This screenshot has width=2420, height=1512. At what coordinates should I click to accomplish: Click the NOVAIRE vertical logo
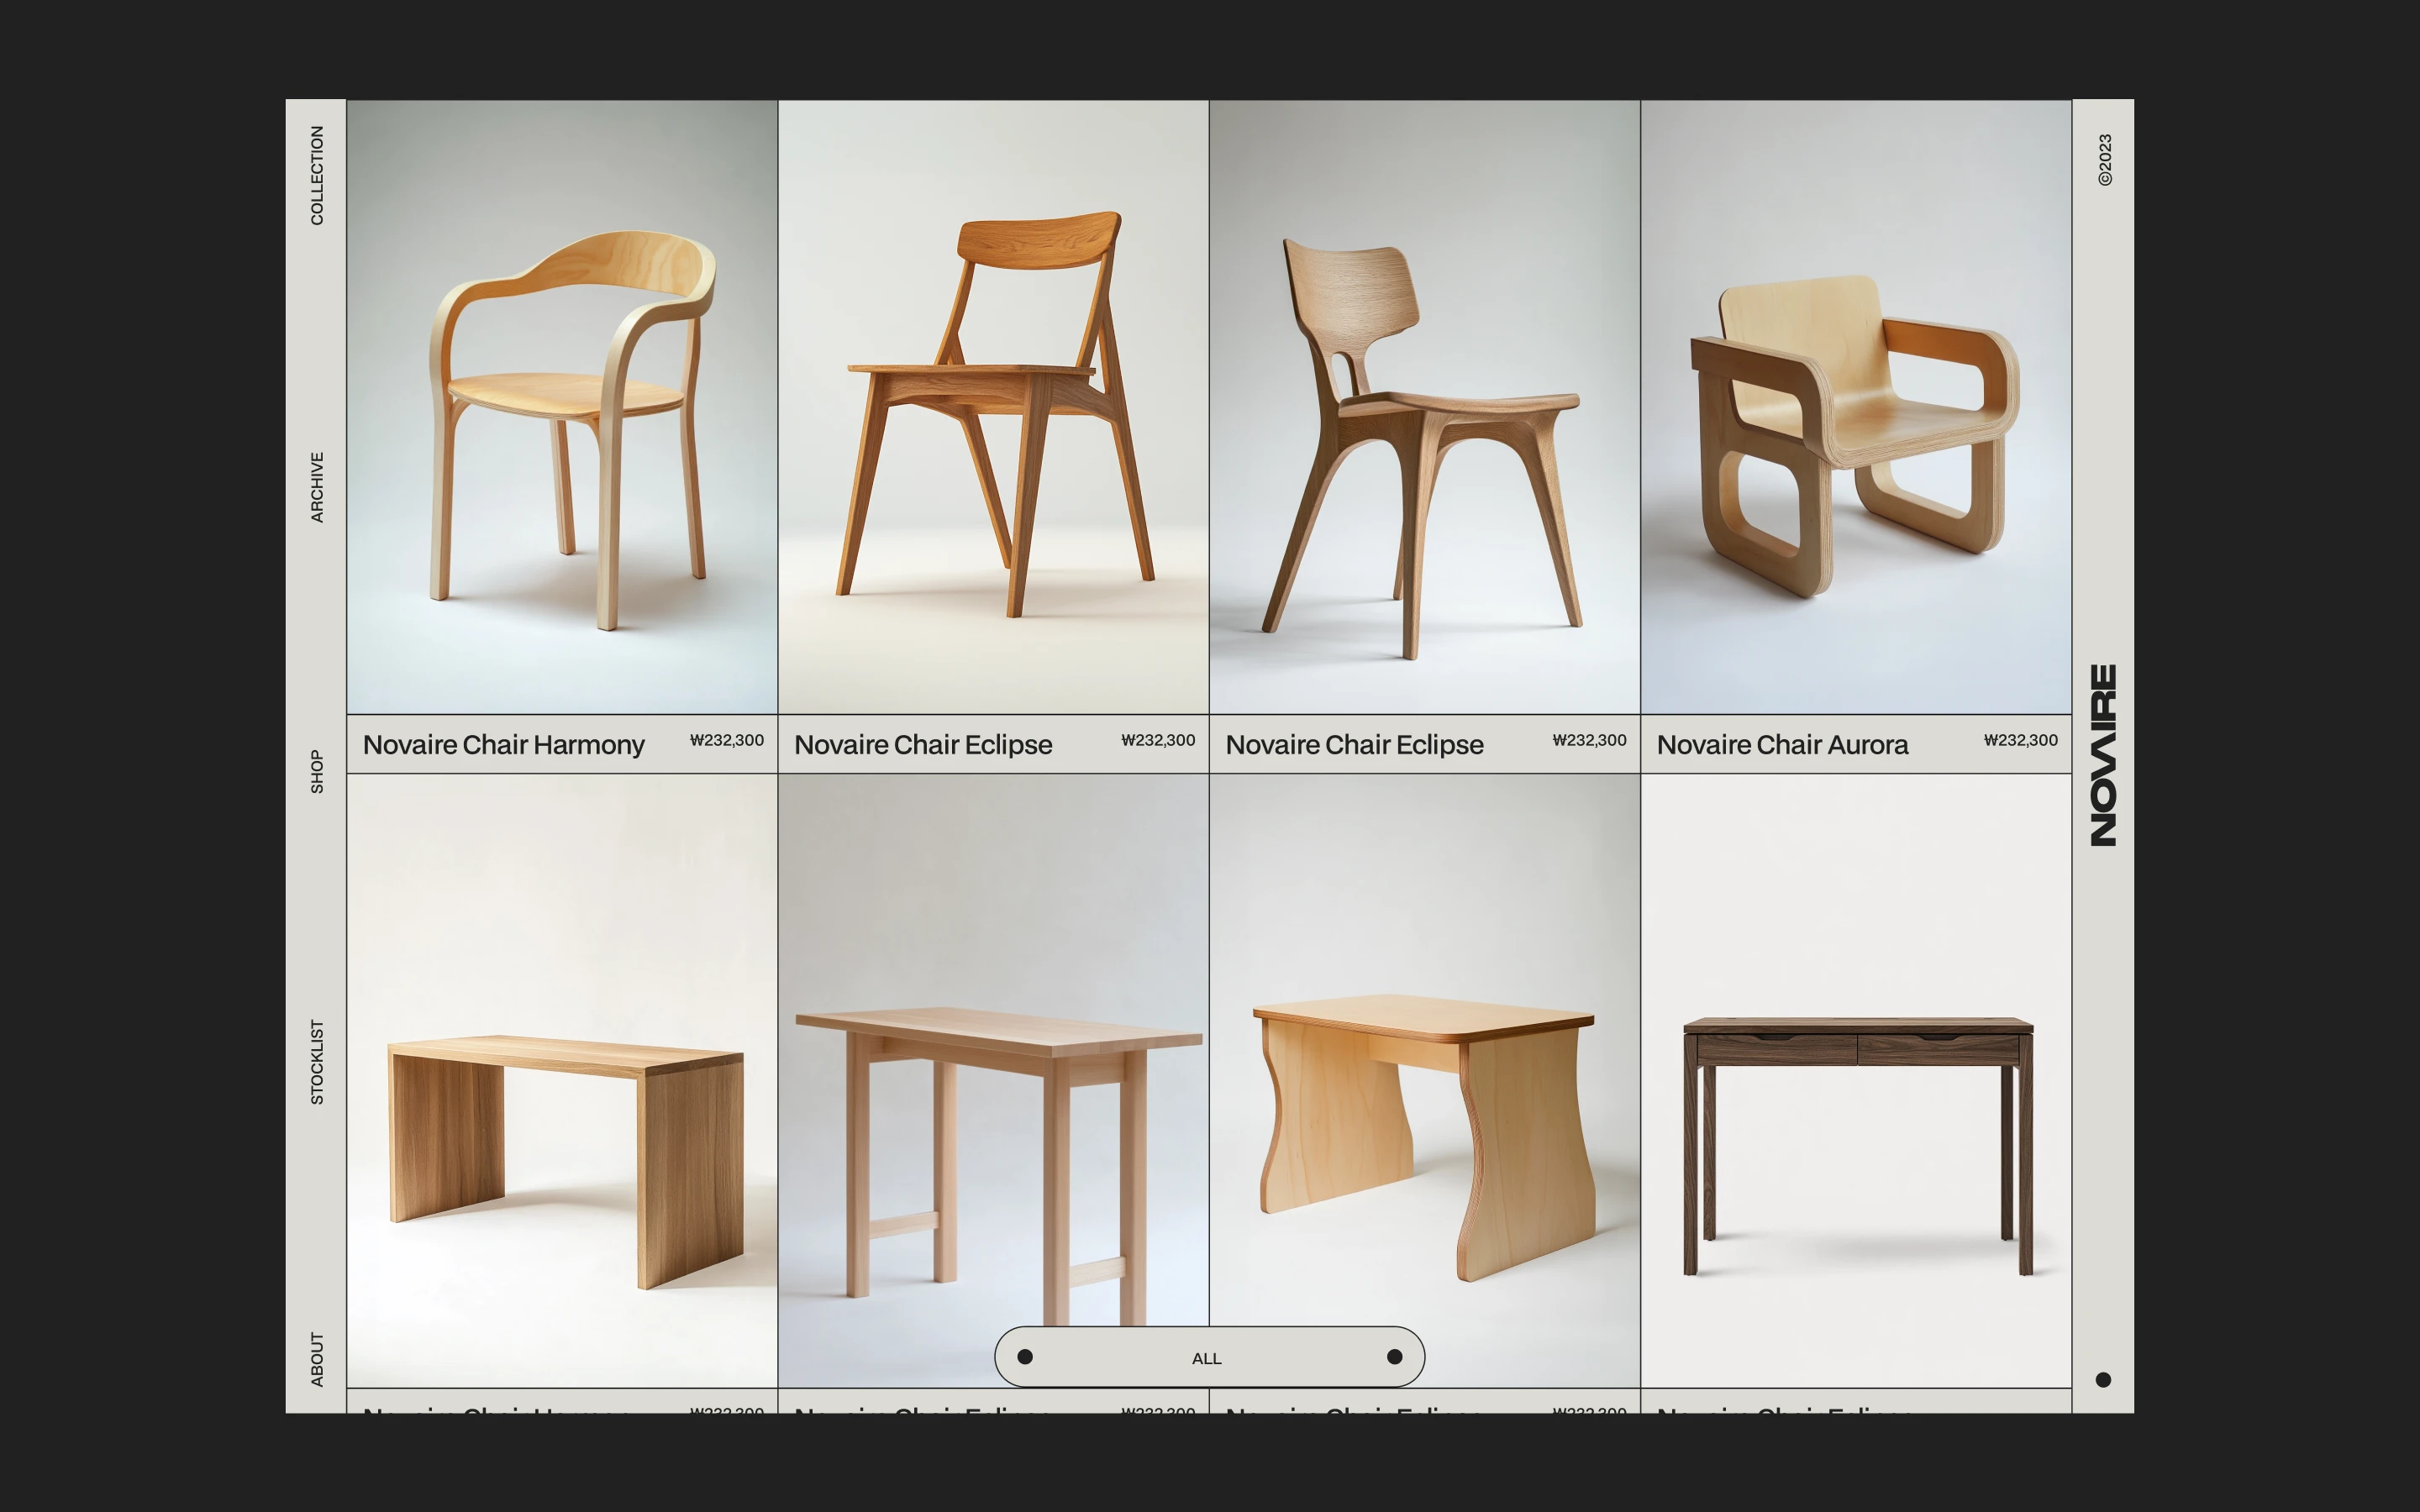[x=2103, y=755]
